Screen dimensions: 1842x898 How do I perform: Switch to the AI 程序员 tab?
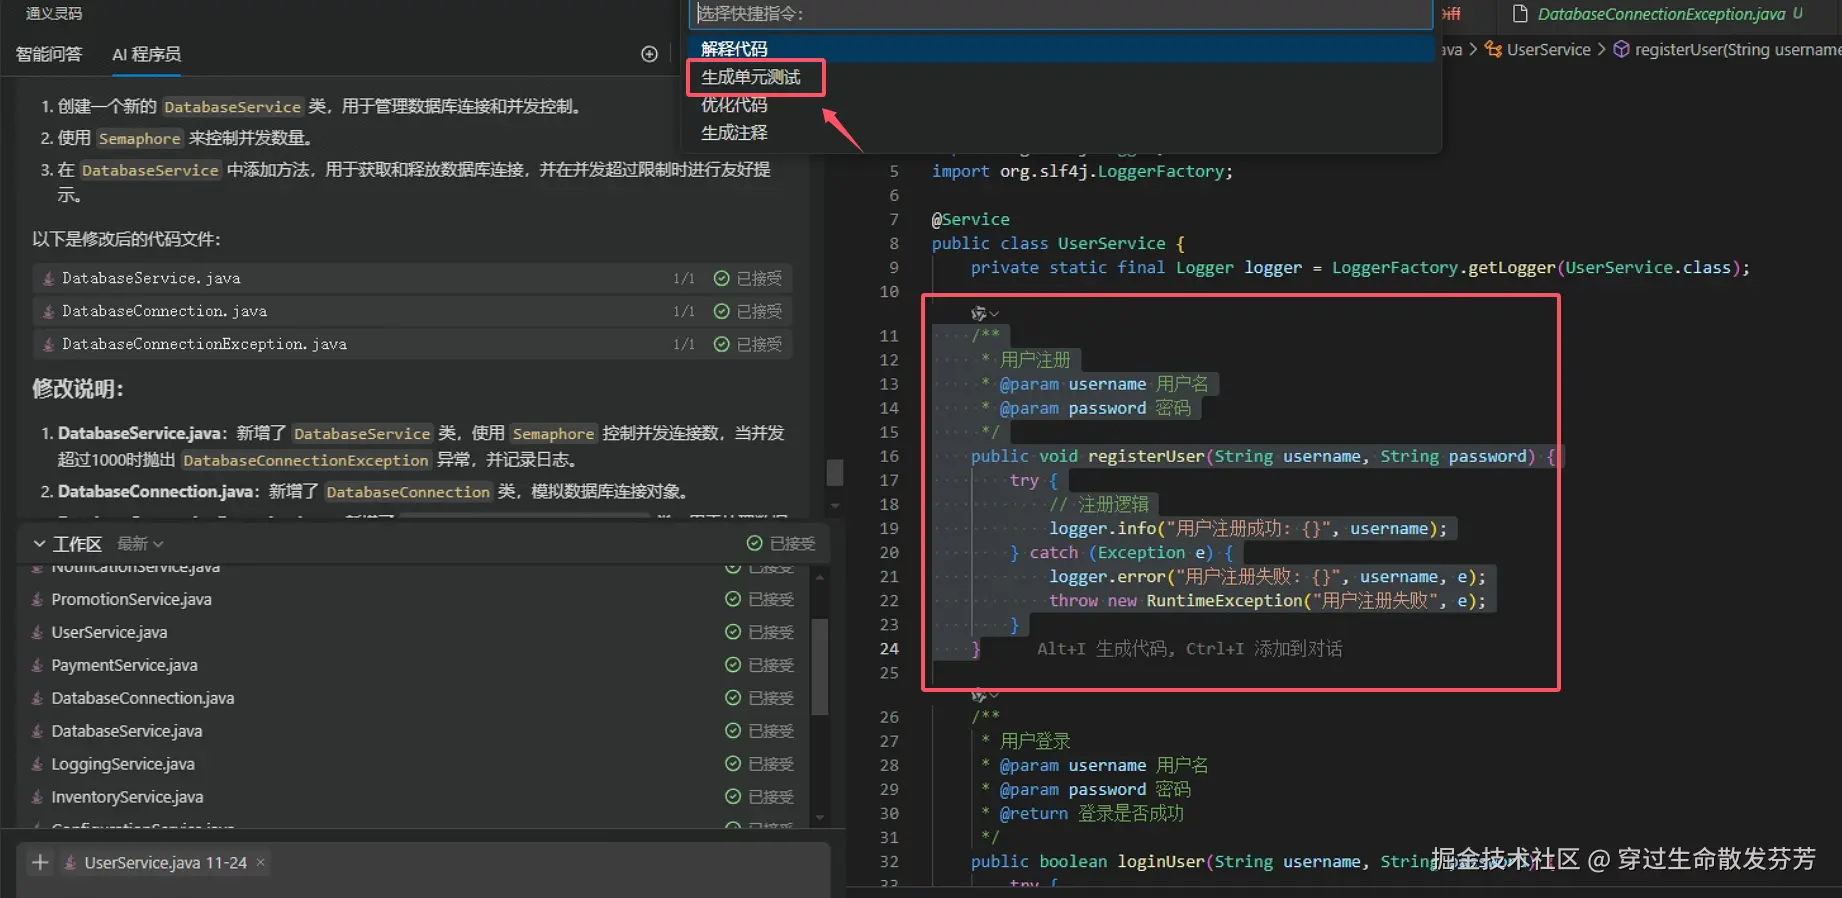(x=146, y=54)
